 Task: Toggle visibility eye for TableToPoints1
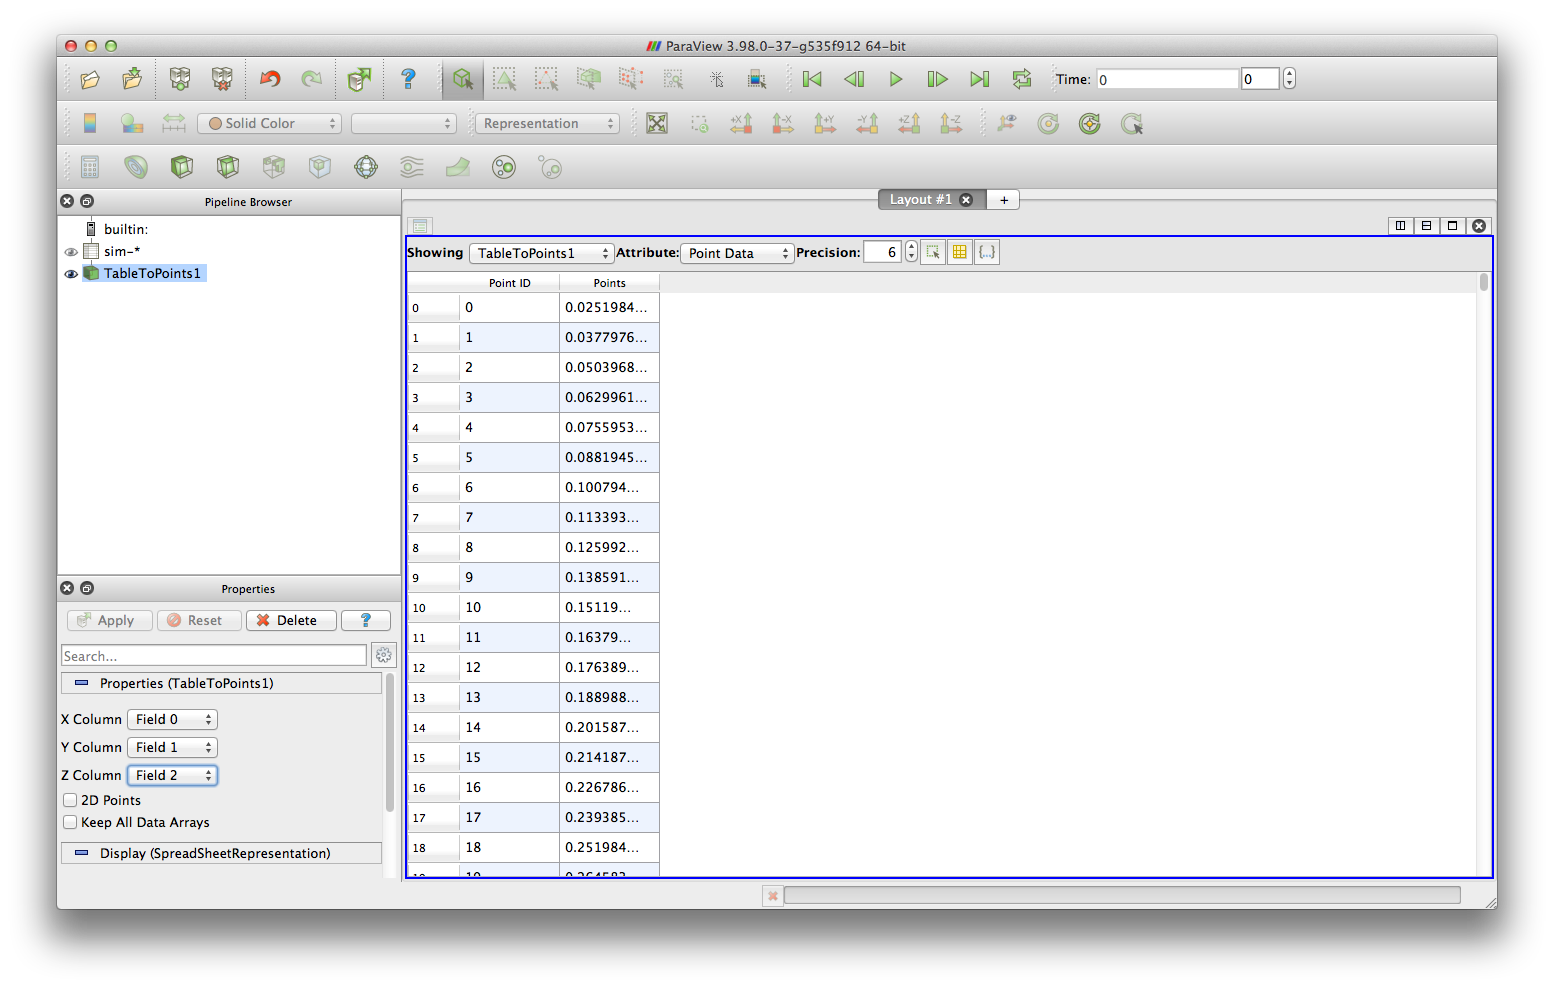(x=71, y=274)
